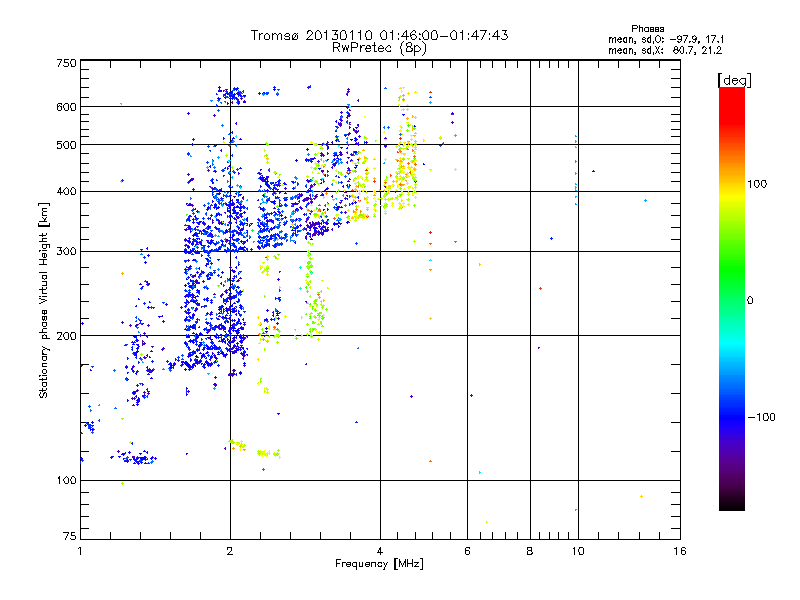Click colorbar tick label "0"
Viewport: 800px width, 600px height.
click(x=750, y=300)
